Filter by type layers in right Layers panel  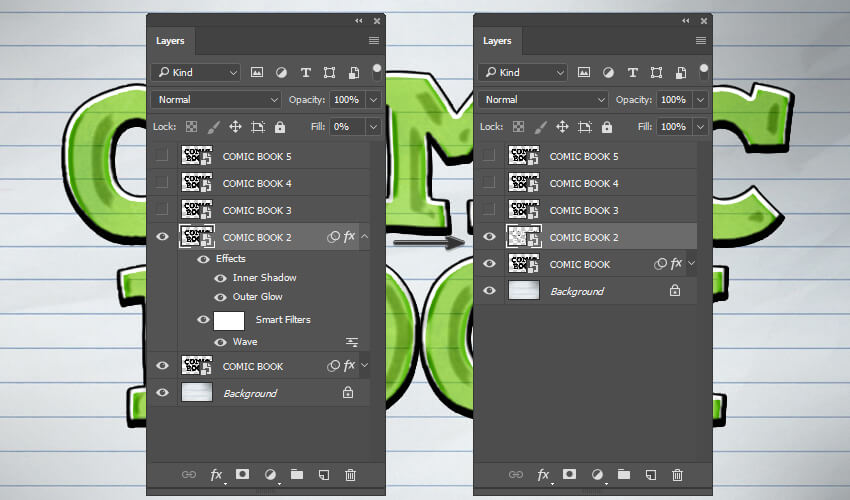pos(633,72)
